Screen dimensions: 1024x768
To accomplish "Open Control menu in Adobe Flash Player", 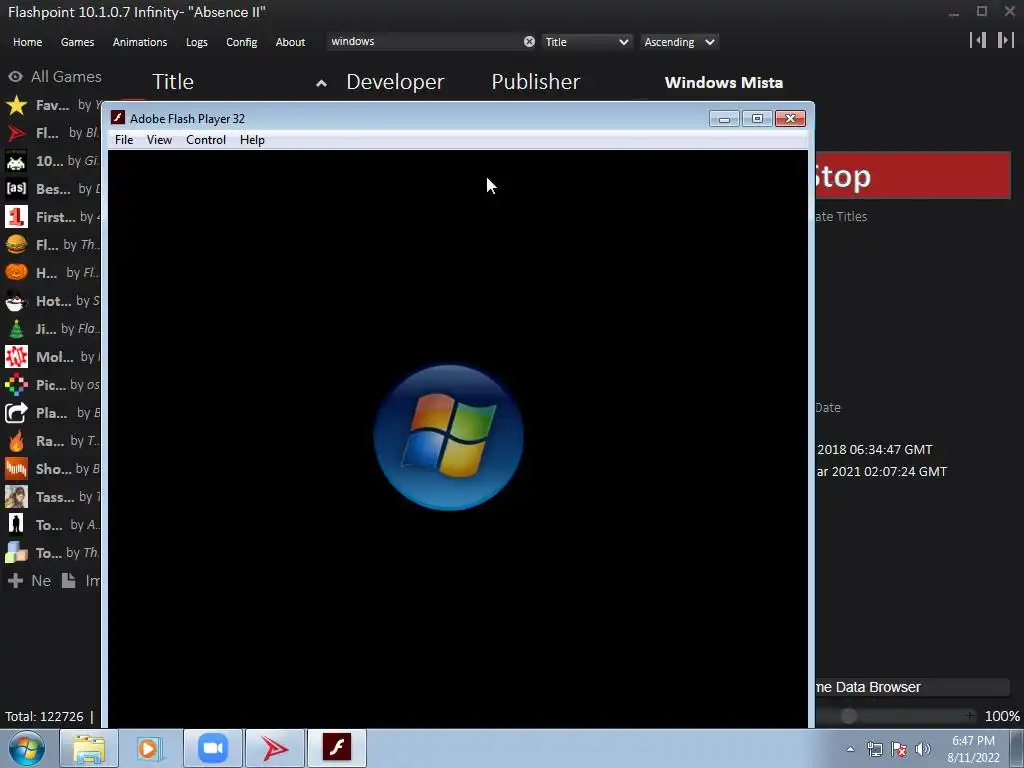I will tap(206, 140).
